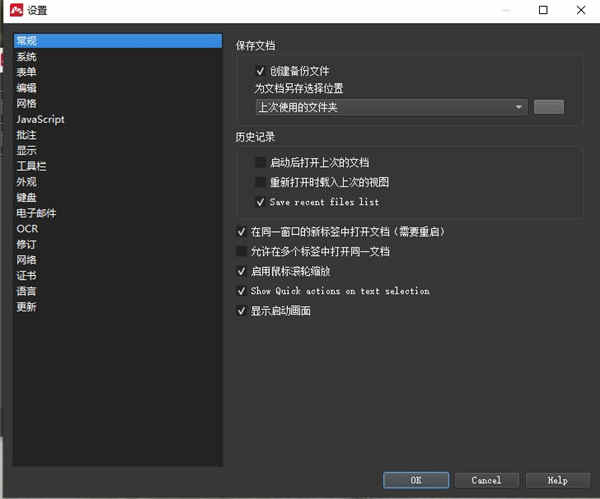Viewport: 600px width, 499px height.
Task: Open the 更新 settings category
Action: pyautogui.click(x=118, y=307)
